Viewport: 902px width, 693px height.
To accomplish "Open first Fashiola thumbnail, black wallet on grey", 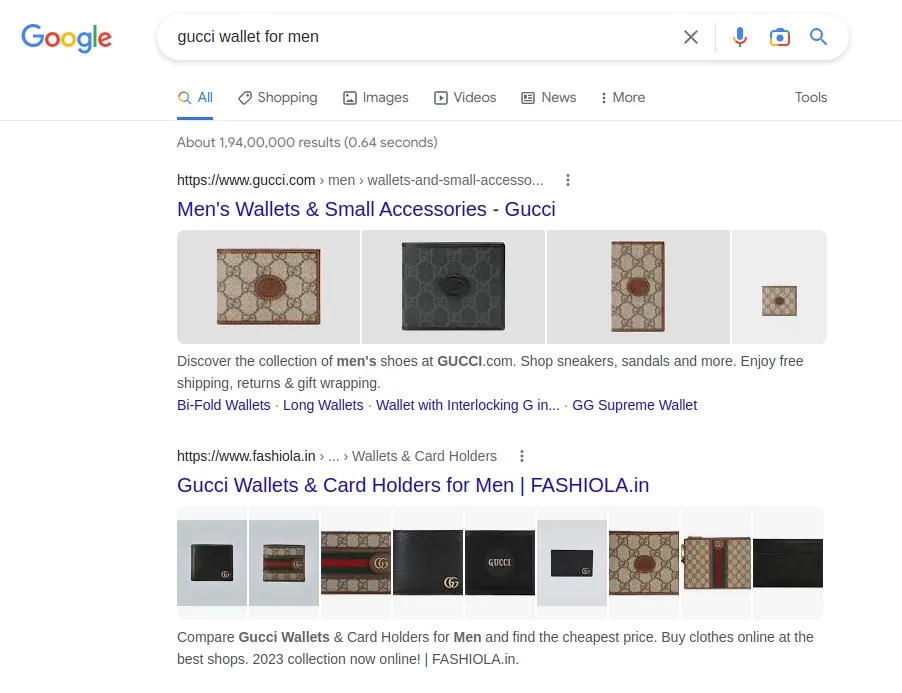I will [x=212, y=563].
